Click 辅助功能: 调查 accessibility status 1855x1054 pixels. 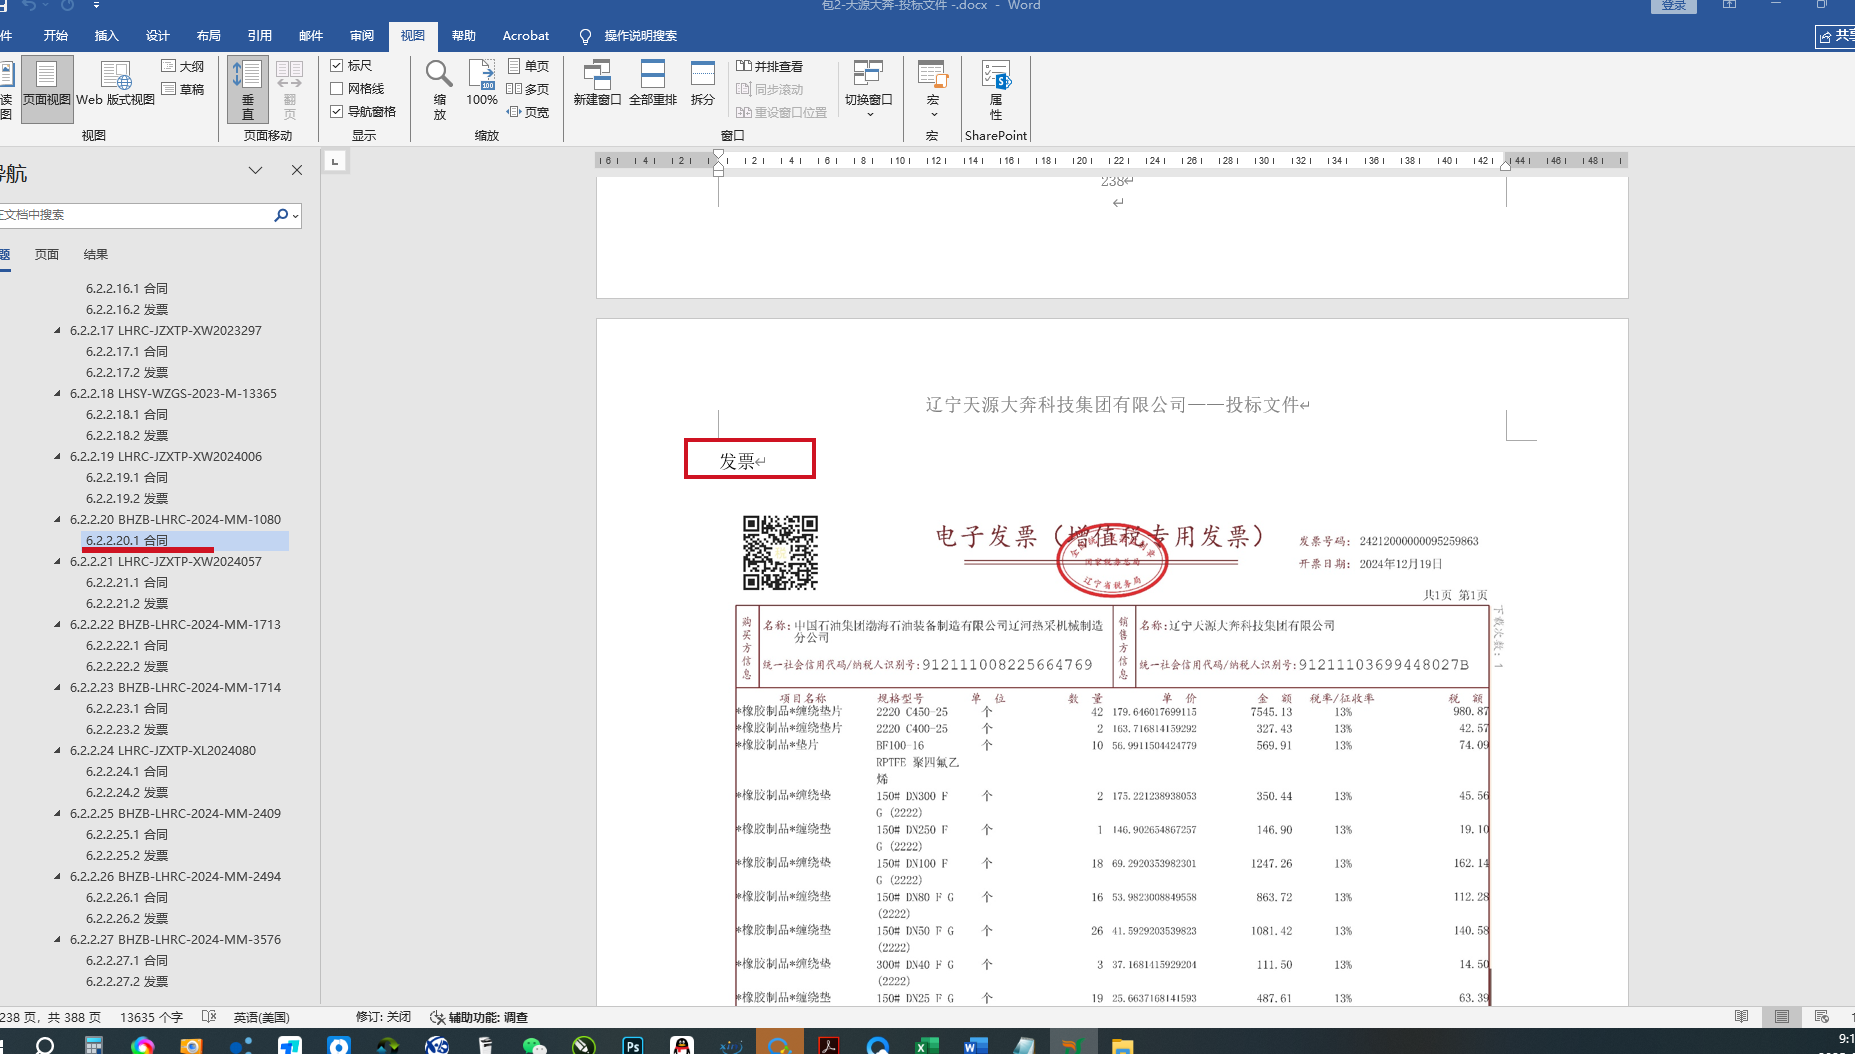[479, 1017]
